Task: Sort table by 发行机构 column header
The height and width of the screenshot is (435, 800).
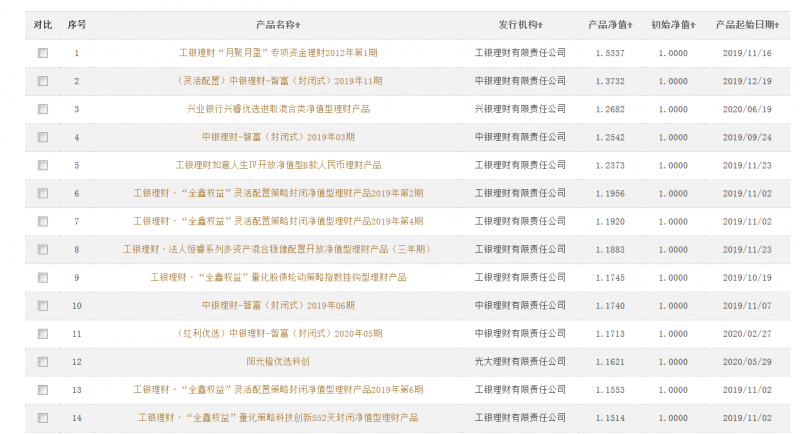Action: click(x=520, y=24)
